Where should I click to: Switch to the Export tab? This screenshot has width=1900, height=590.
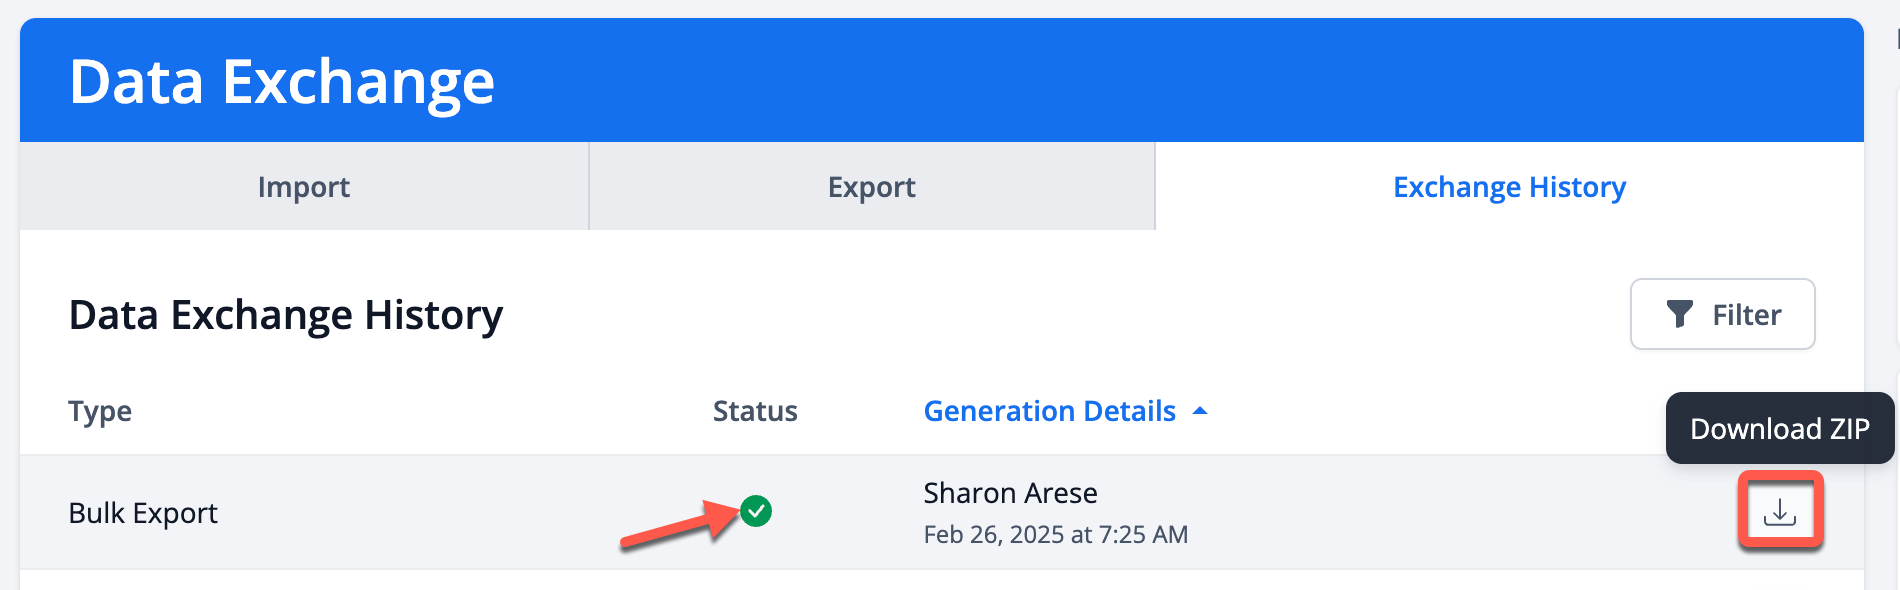pyautogui.click(x=872, y=186)
